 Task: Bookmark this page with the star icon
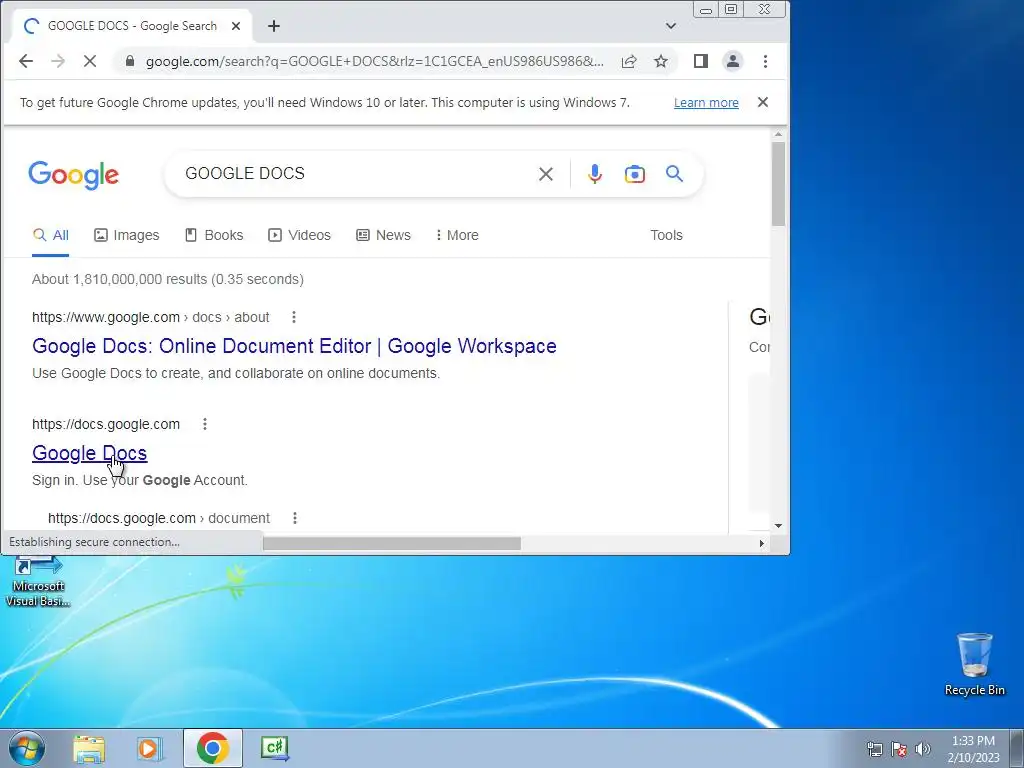(661, 61)
